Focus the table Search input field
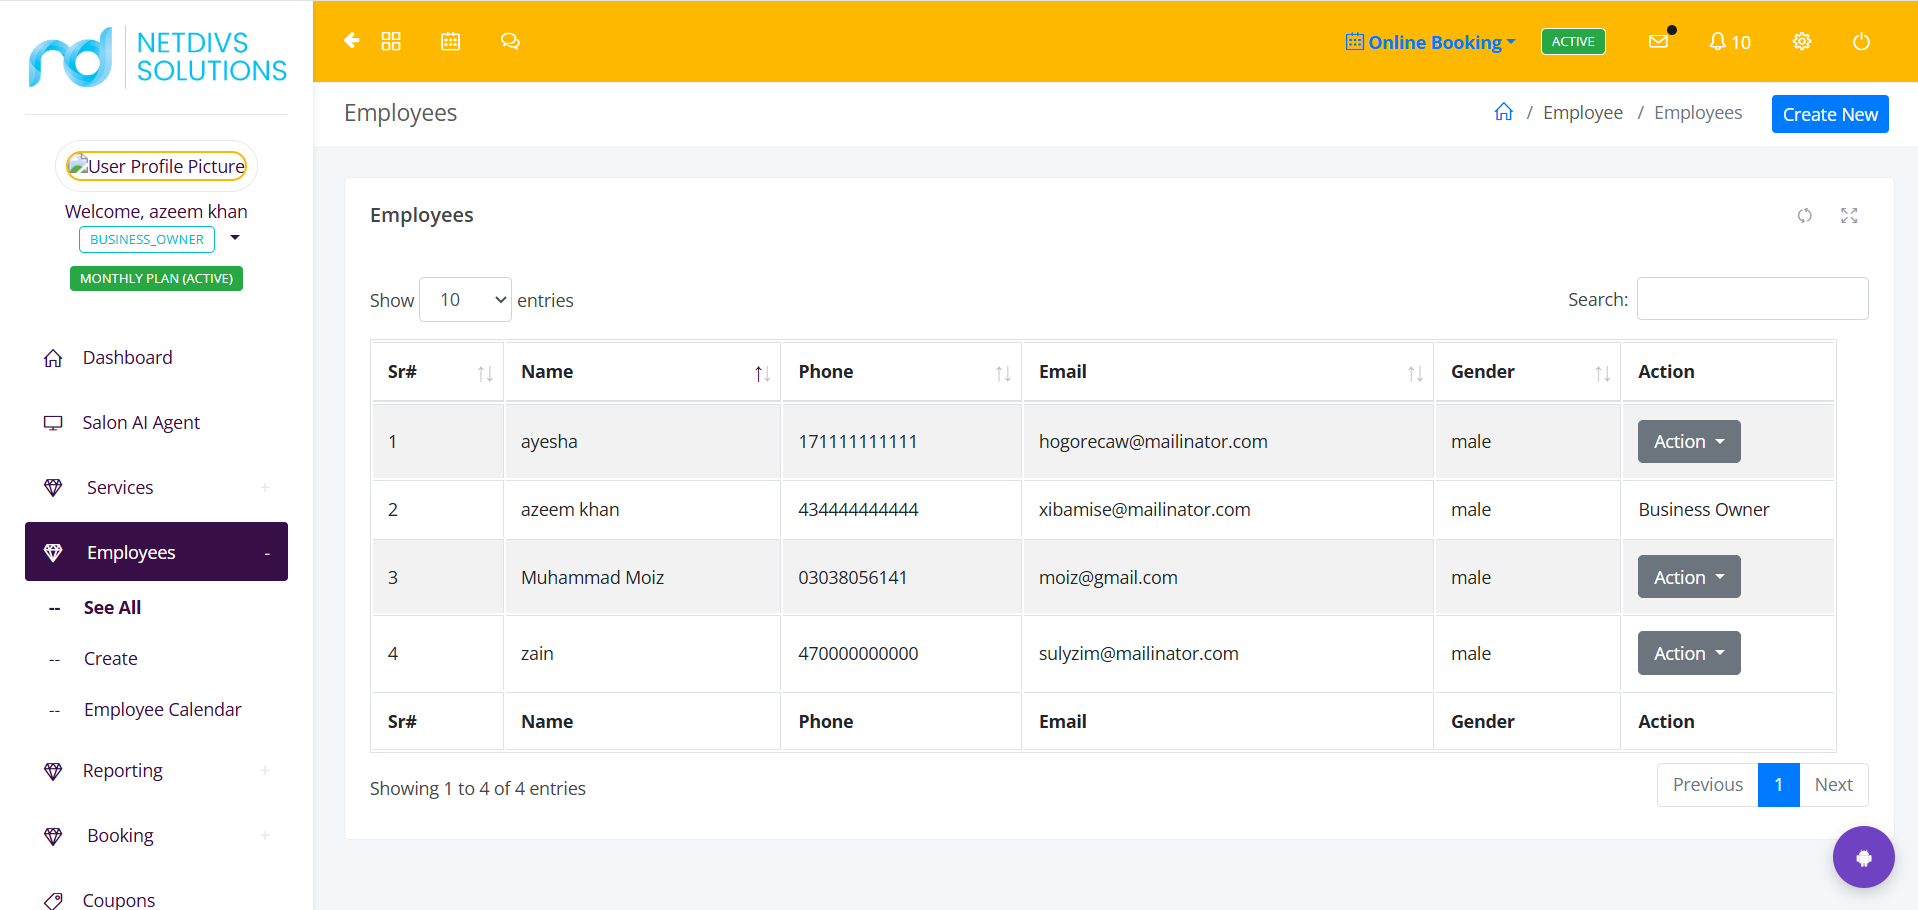The height and width of the screenshot is (910, 1918). (1752, 299)
